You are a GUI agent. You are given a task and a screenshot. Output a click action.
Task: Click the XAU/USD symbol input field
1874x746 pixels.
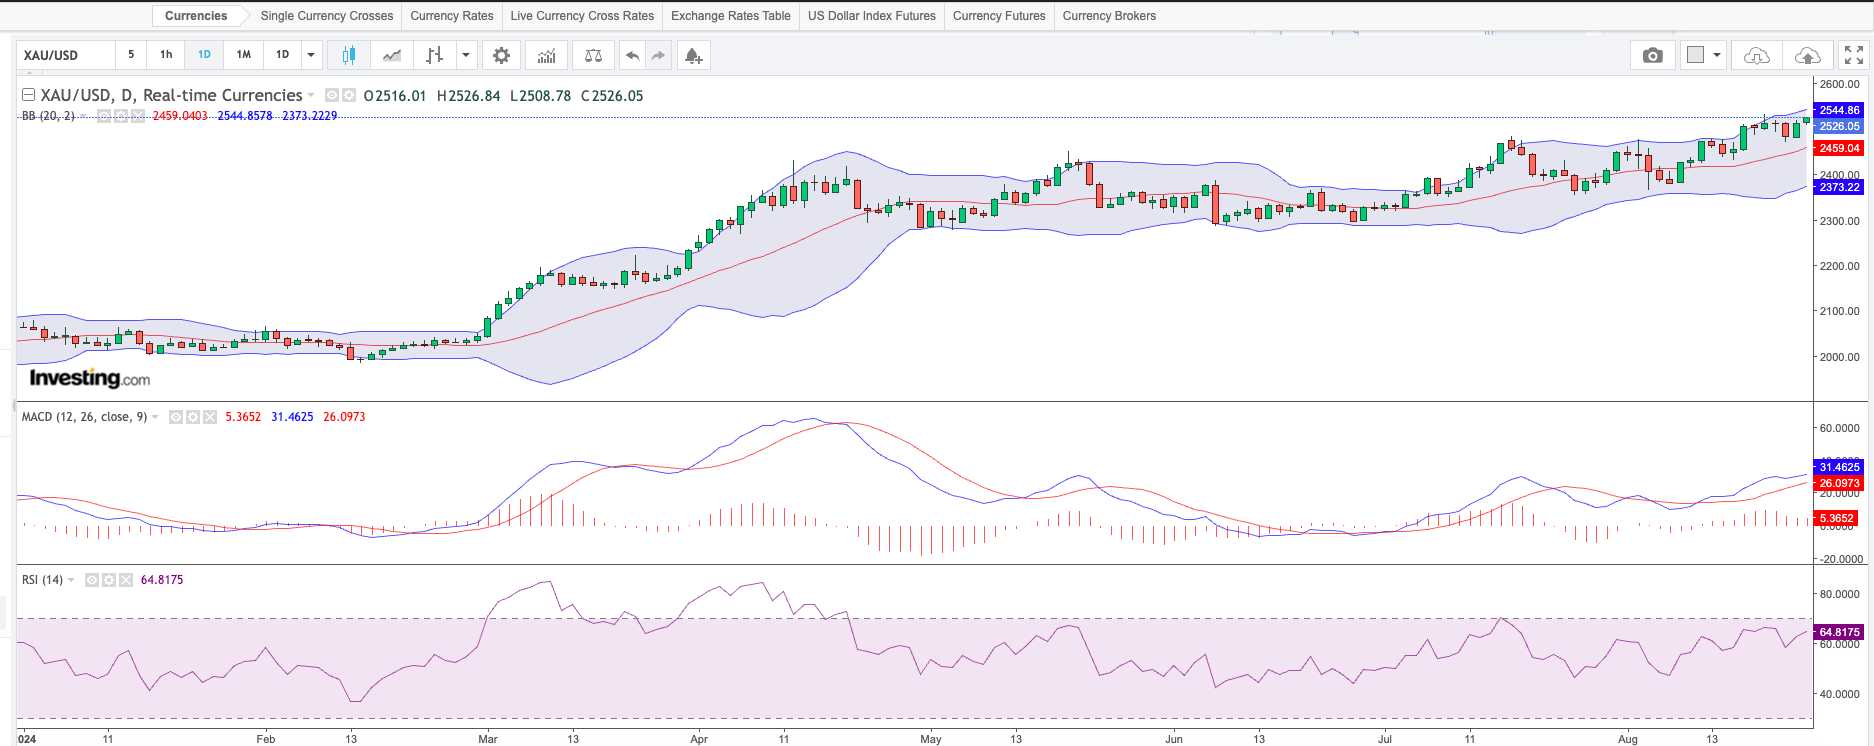65,55
